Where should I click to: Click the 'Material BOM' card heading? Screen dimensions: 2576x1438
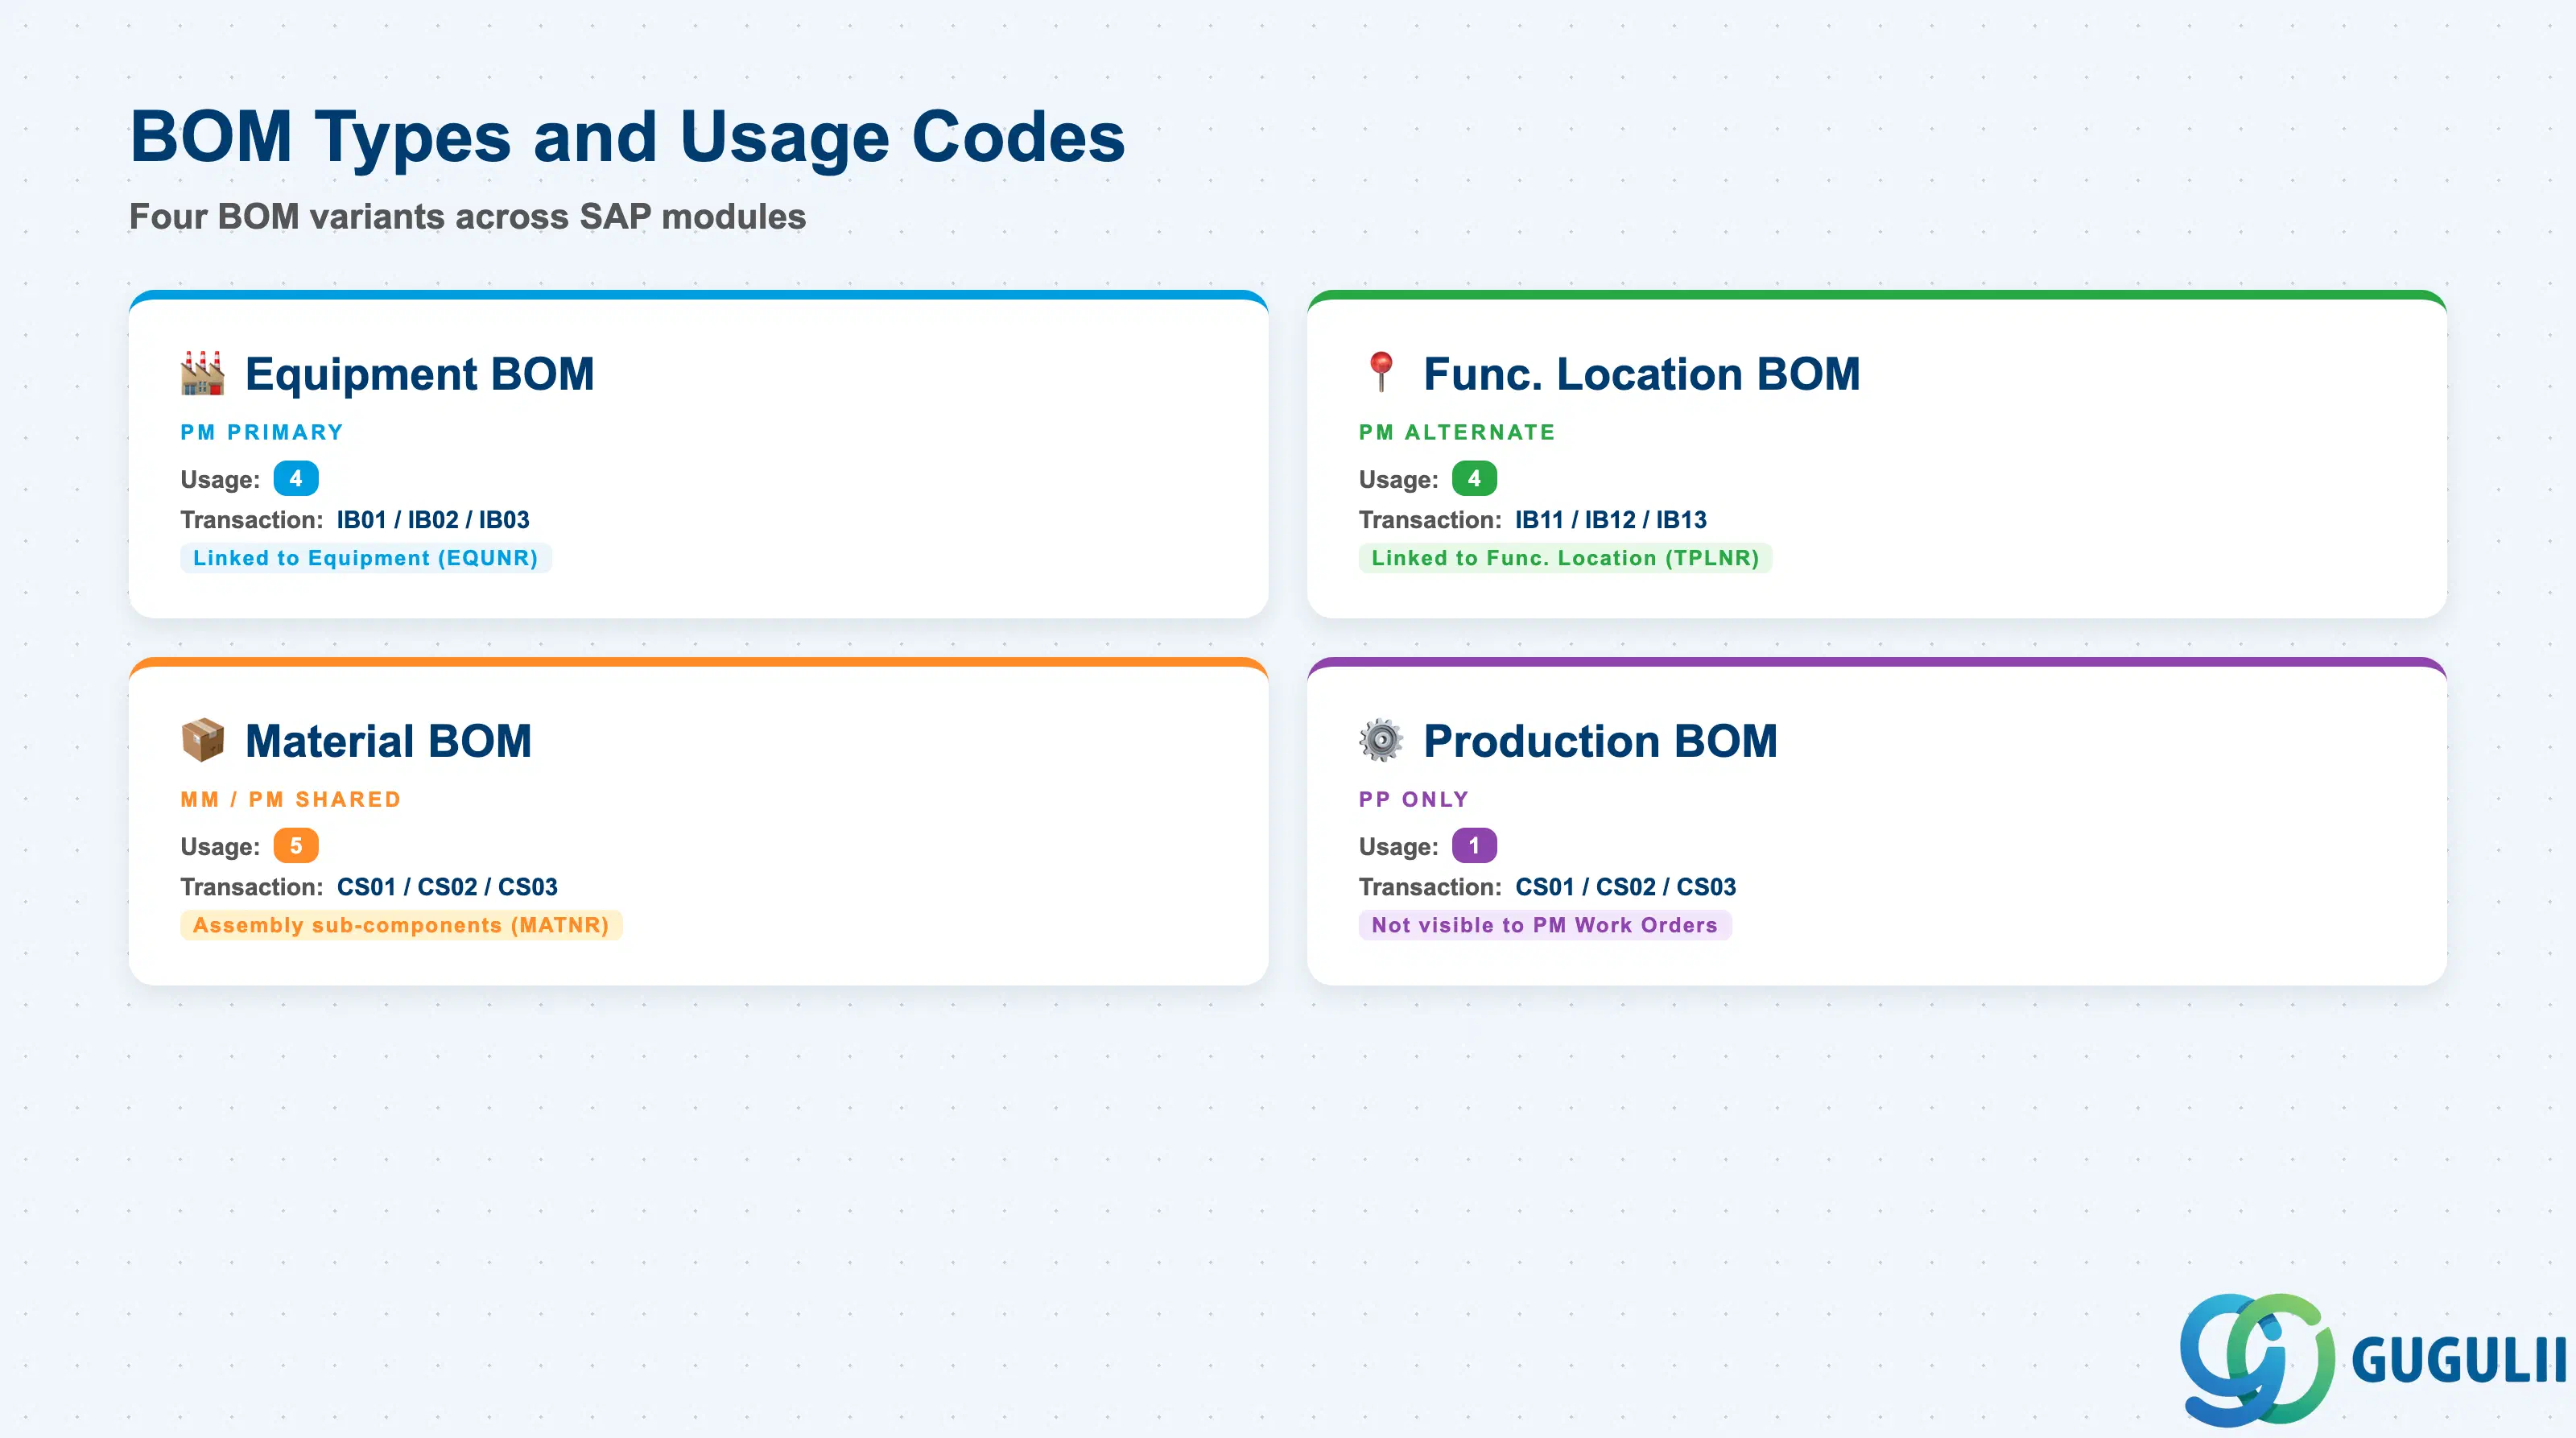(x=388, y=741)
